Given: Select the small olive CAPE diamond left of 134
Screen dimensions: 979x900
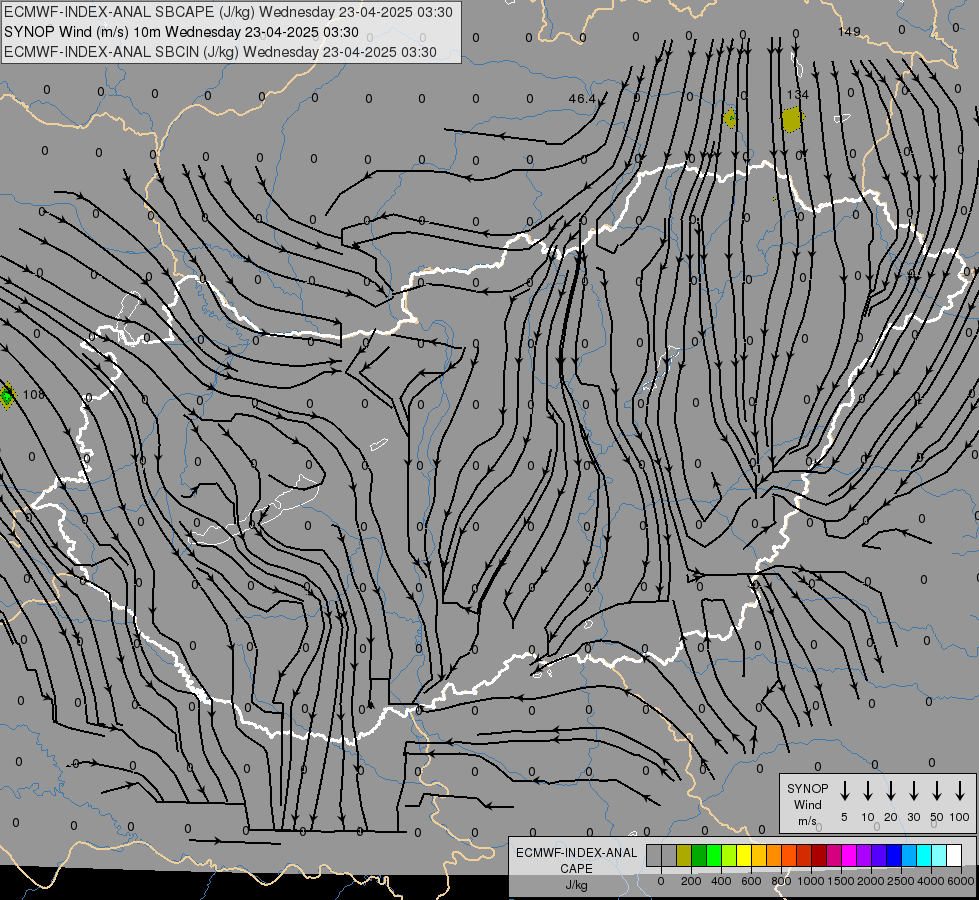Looking at the screenshot, I should [729, 118].
